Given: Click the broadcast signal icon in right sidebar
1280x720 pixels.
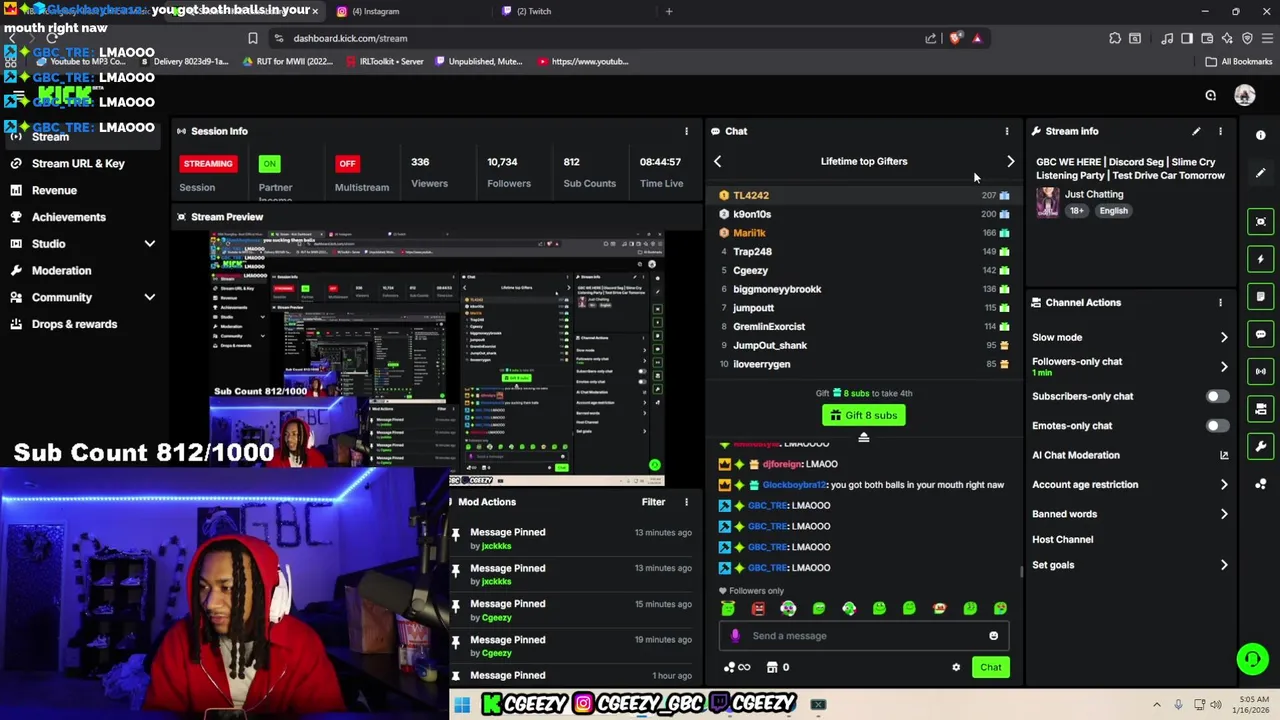Looking at the screenshot, I should 1261,371.
